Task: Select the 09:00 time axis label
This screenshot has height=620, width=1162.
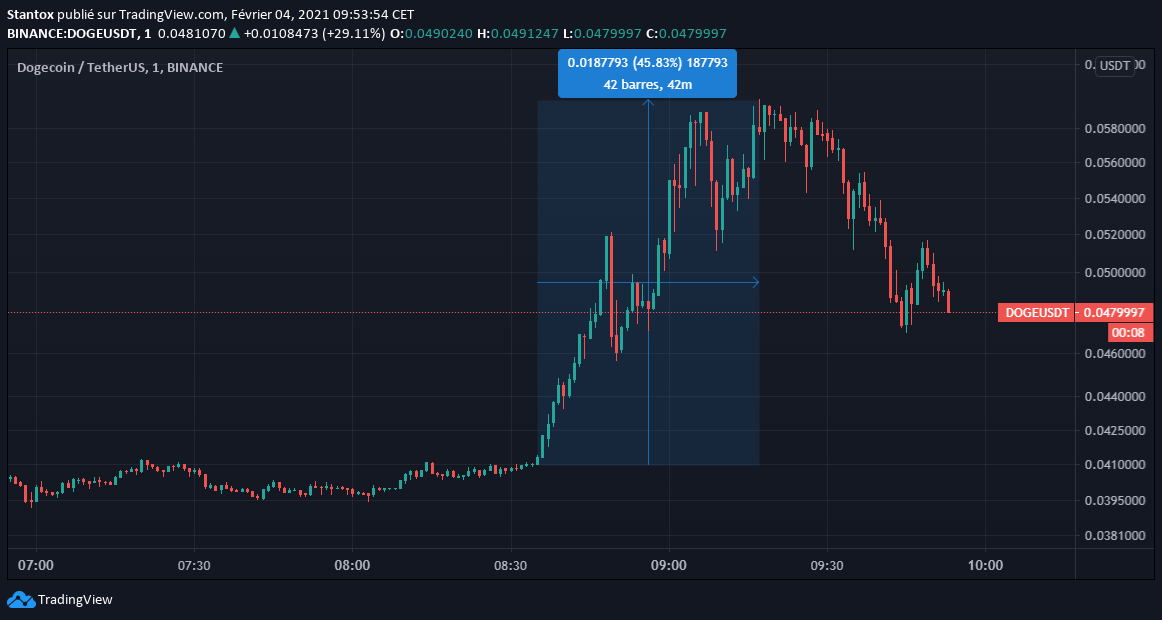Action: (x=668, y=565)
